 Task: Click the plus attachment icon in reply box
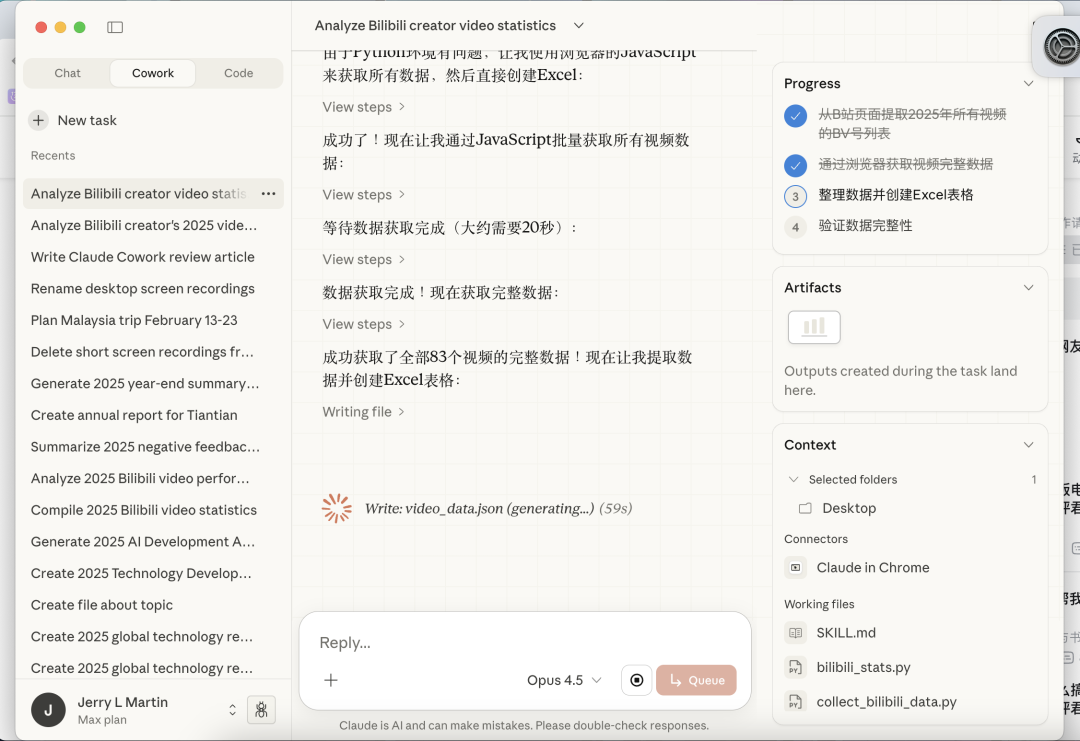click(331, 680)
